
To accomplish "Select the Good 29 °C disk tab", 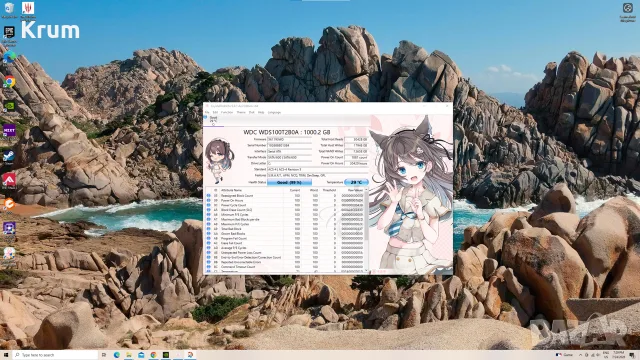I will (213, 120).
